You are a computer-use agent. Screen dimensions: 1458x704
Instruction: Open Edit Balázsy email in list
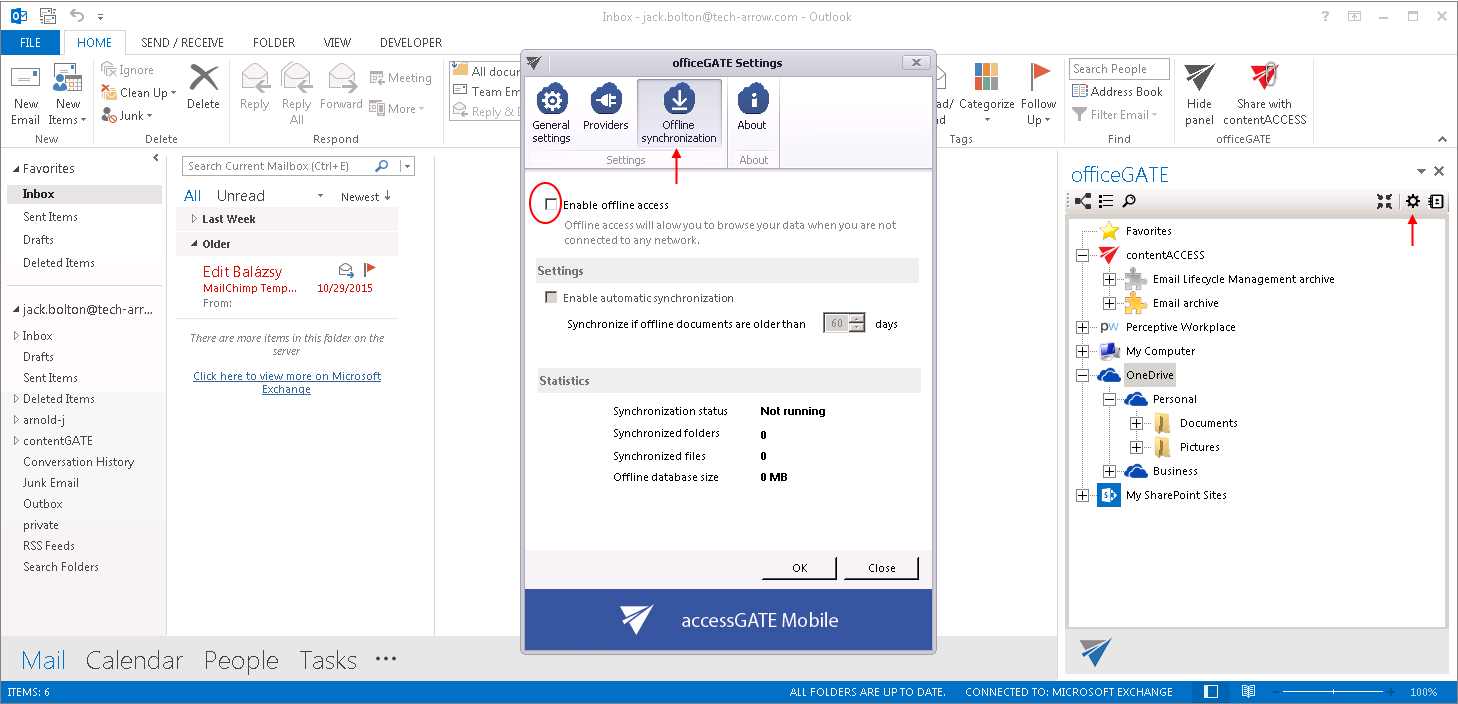click(x=287, y=286)
